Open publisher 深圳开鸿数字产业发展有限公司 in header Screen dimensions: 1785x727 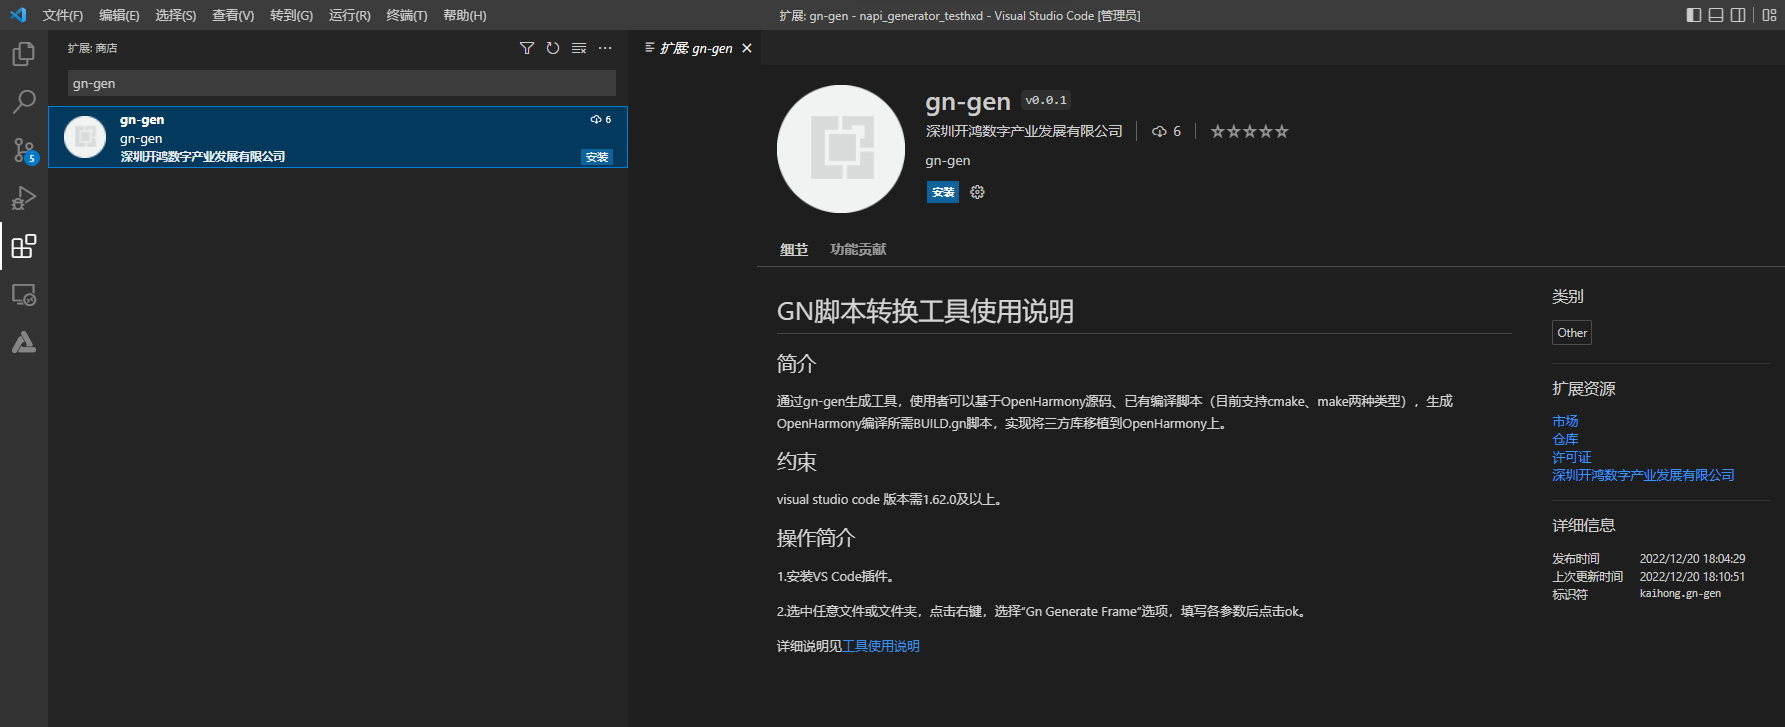(1024, 132)
